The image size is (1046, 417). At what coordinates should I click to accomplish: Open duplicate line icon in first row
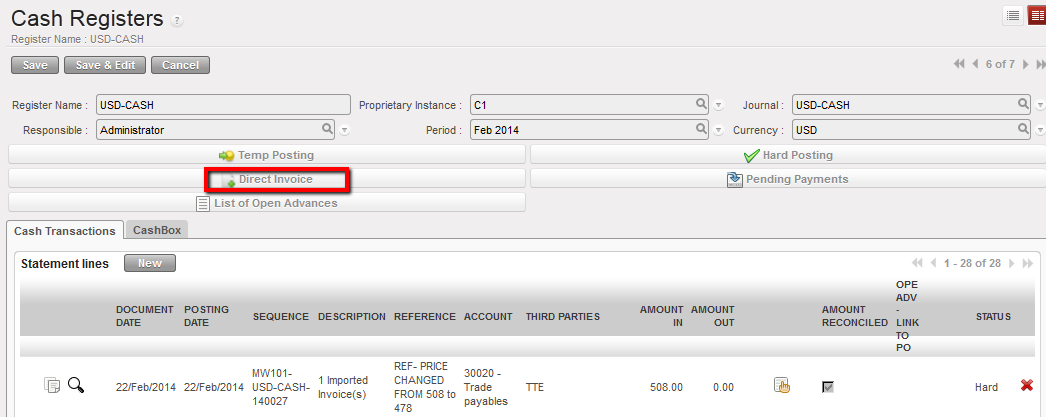(52, 386)
